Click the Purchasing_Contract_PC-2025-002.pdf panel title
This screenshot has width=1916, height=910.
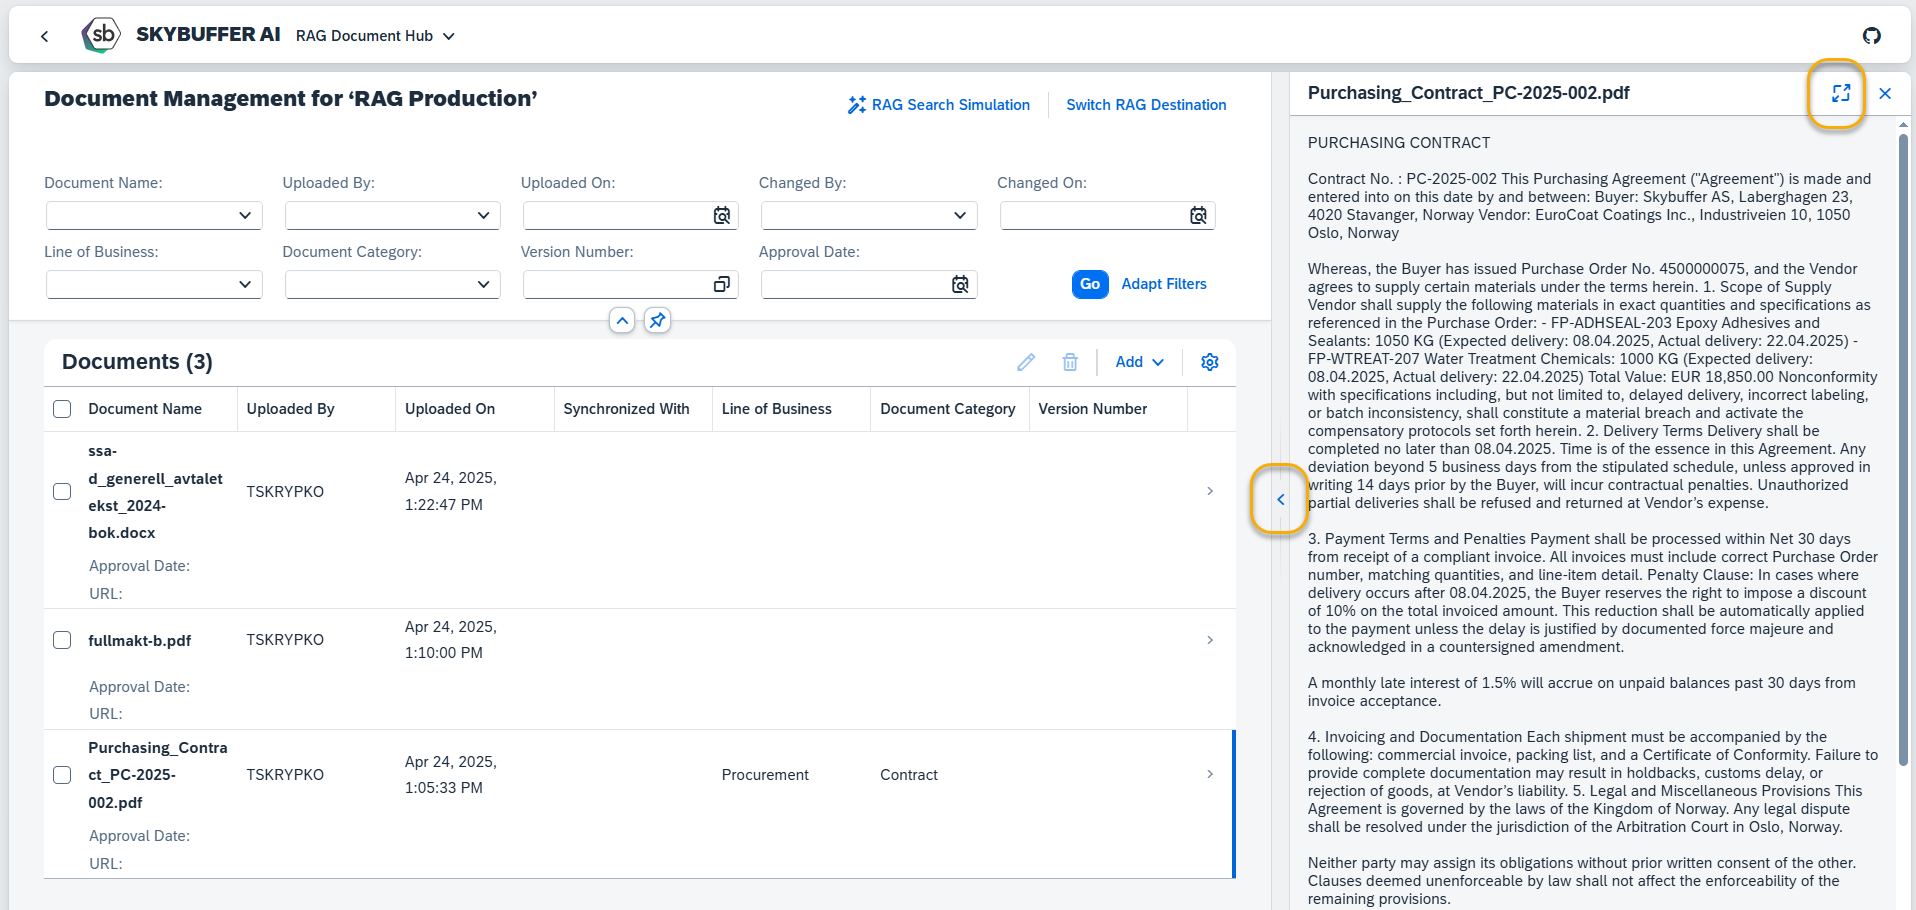[1468, 93]
